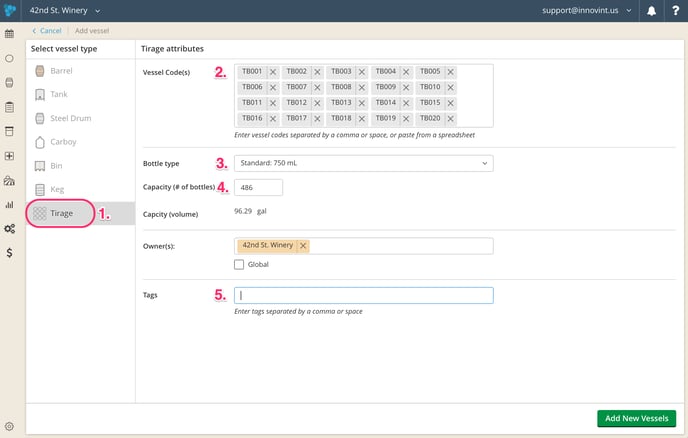Image resolution: width=688 pixels, height=438 pixels.
Task: Remove the TB001 vessel code tag
Action: tap(273, 72)
